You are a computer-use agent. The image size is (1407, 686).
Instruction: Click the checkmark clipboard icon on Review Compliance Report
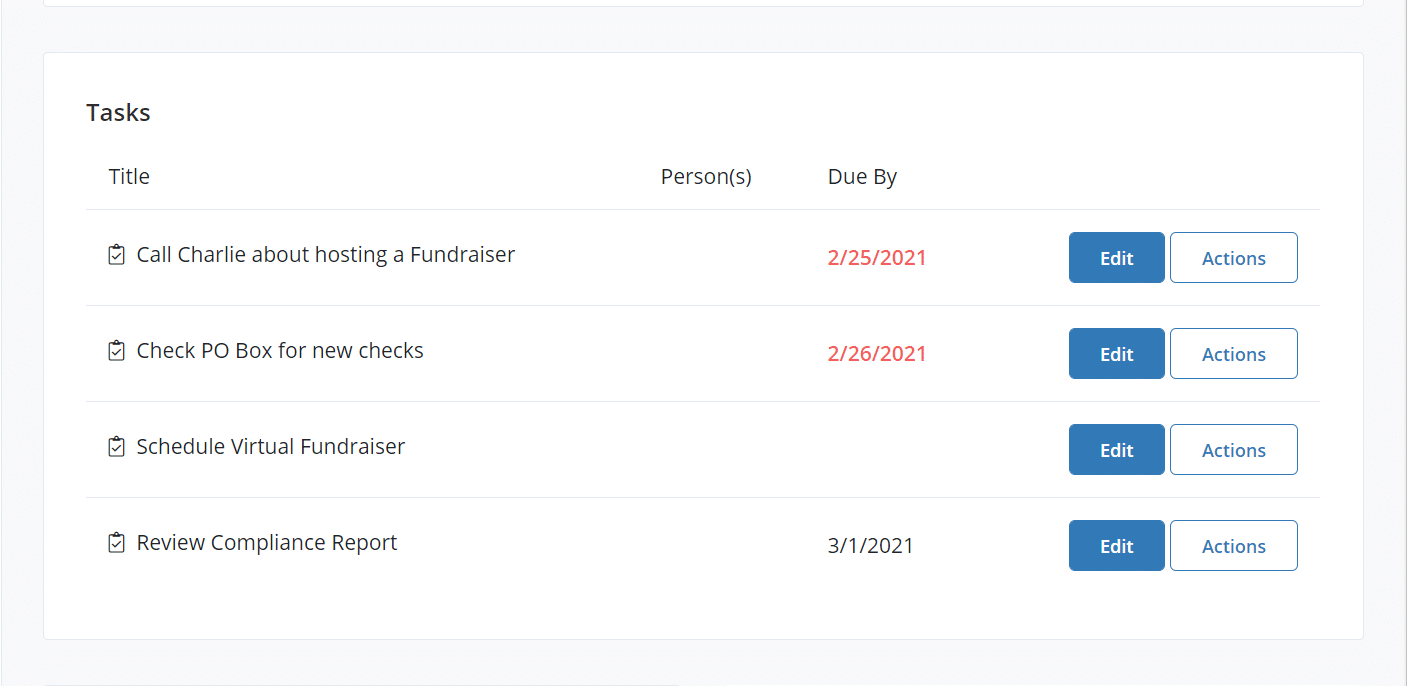[x=116, y=542]
